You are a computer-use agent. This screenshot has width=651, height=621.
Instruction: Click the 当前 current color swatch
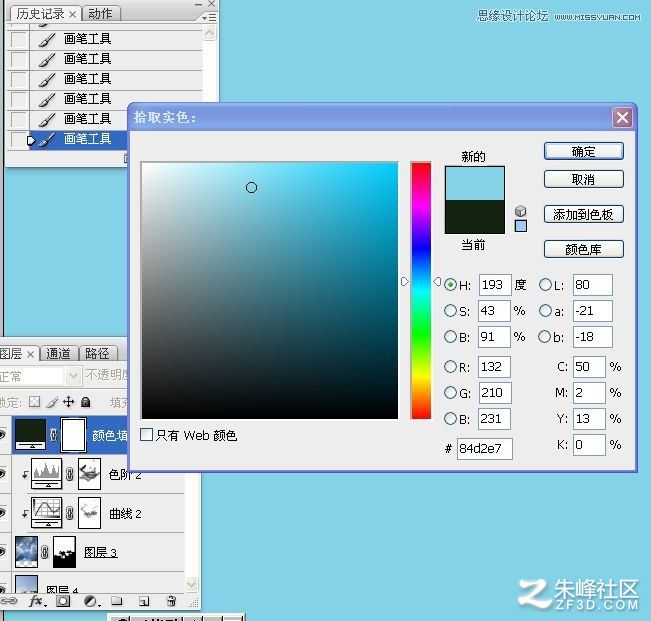[475, 217]
